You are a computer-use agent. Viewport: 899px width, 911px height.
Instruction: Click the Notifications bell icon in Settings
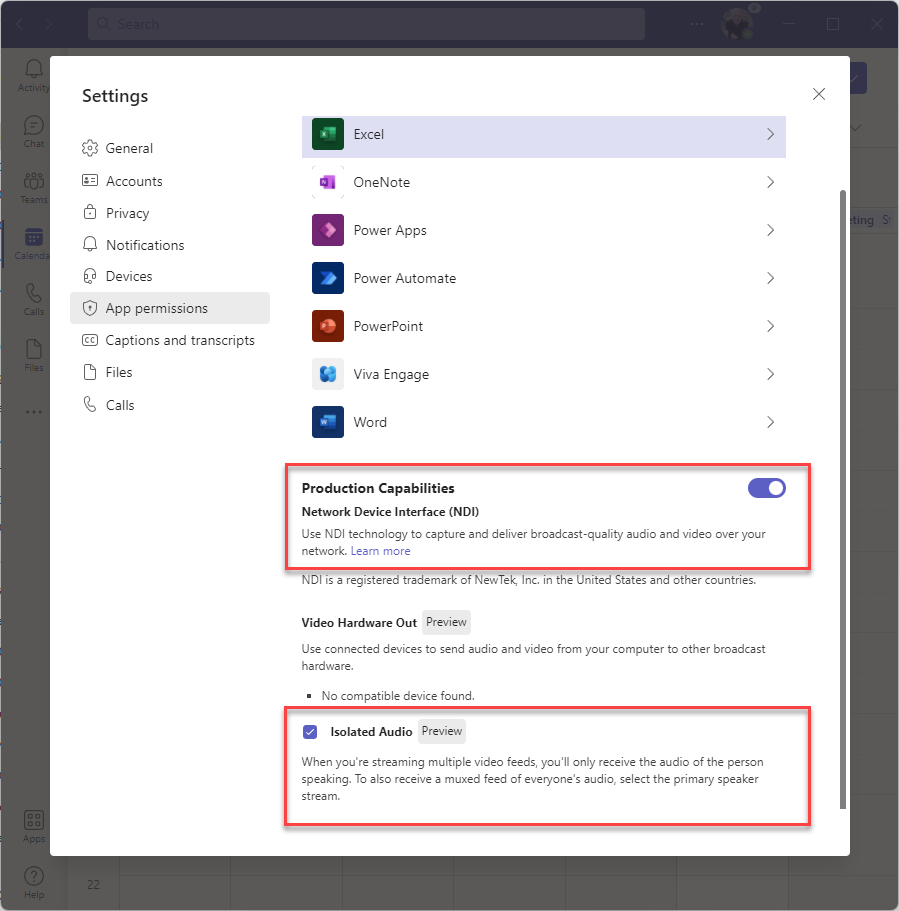tap(89, 245)
